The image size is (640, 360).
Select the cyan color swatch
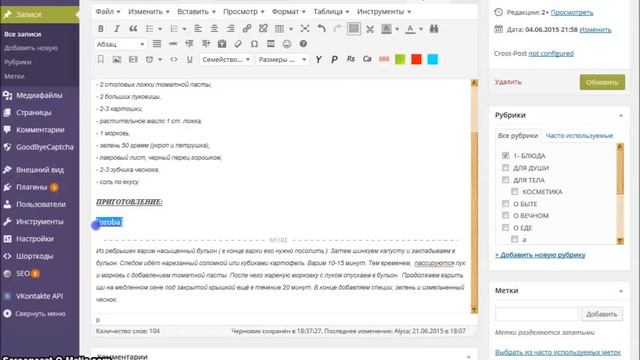pos(433,60)
